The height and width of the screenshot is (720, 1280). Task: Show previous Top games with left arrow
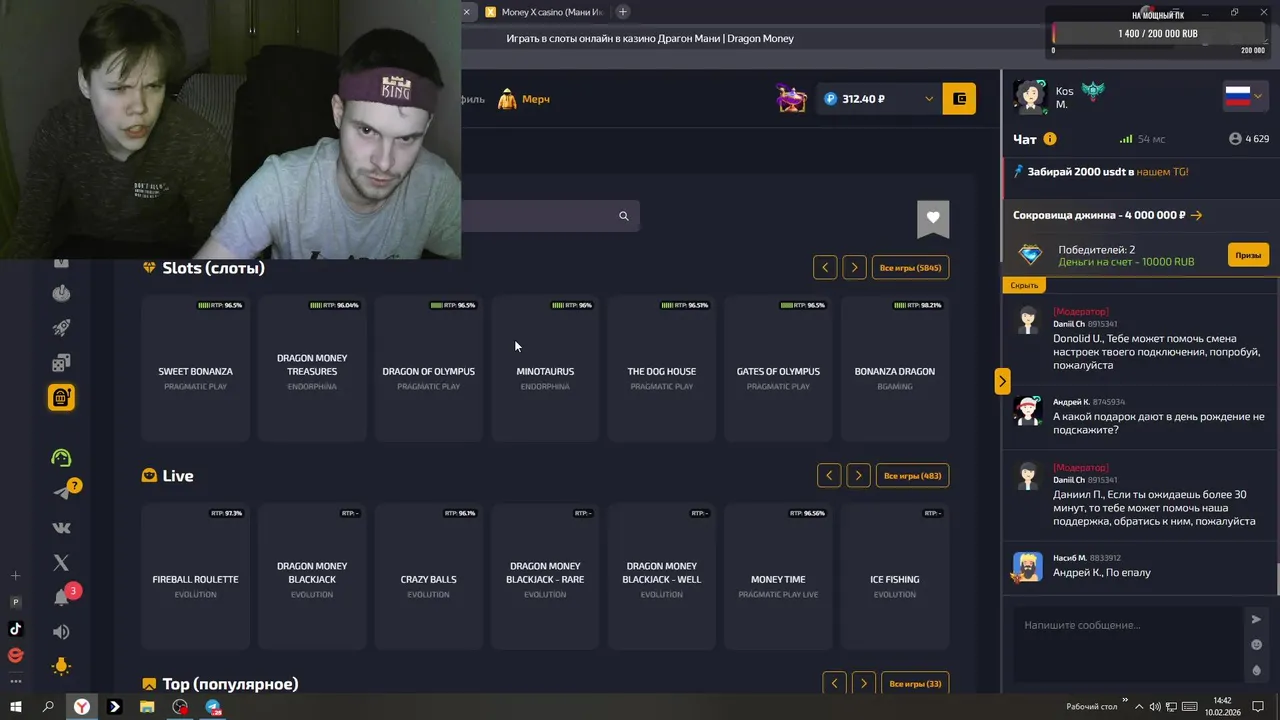[x=835, y=683]
